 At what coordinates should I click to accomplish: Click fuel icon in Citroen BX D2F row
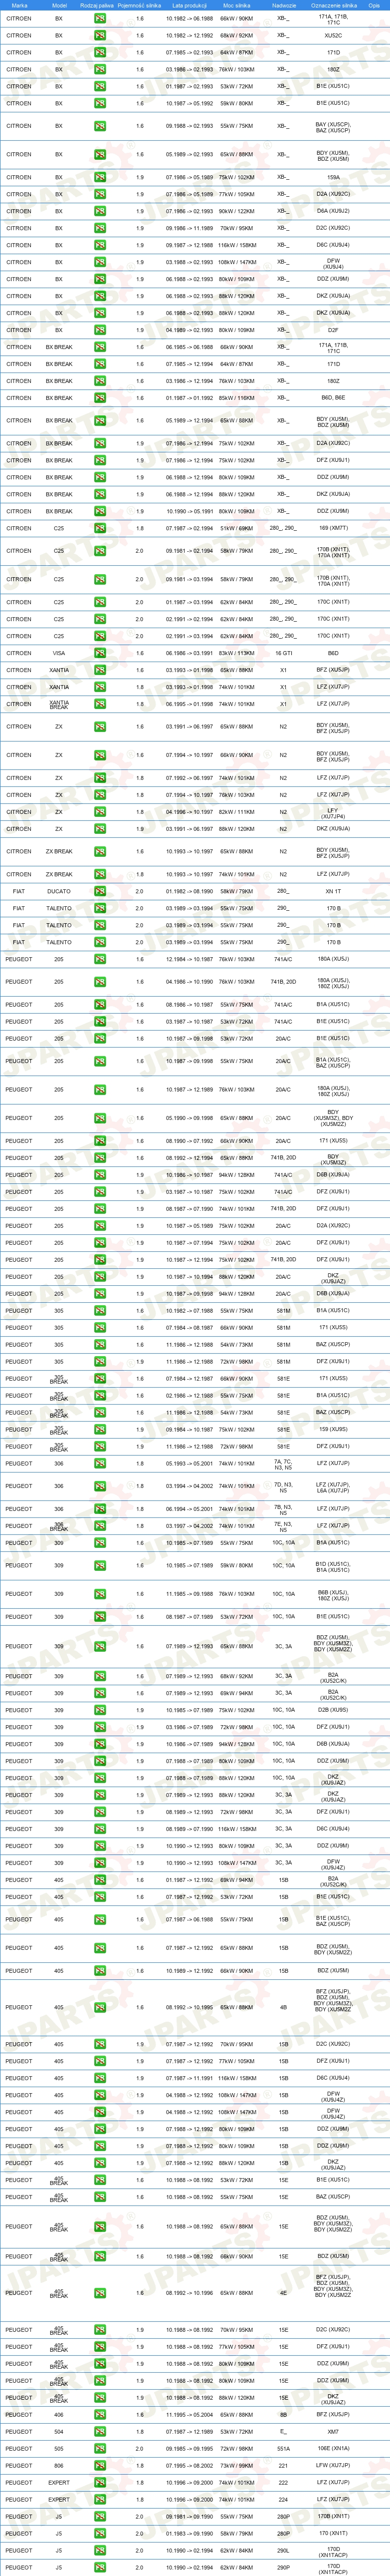[x=100, y=330]
